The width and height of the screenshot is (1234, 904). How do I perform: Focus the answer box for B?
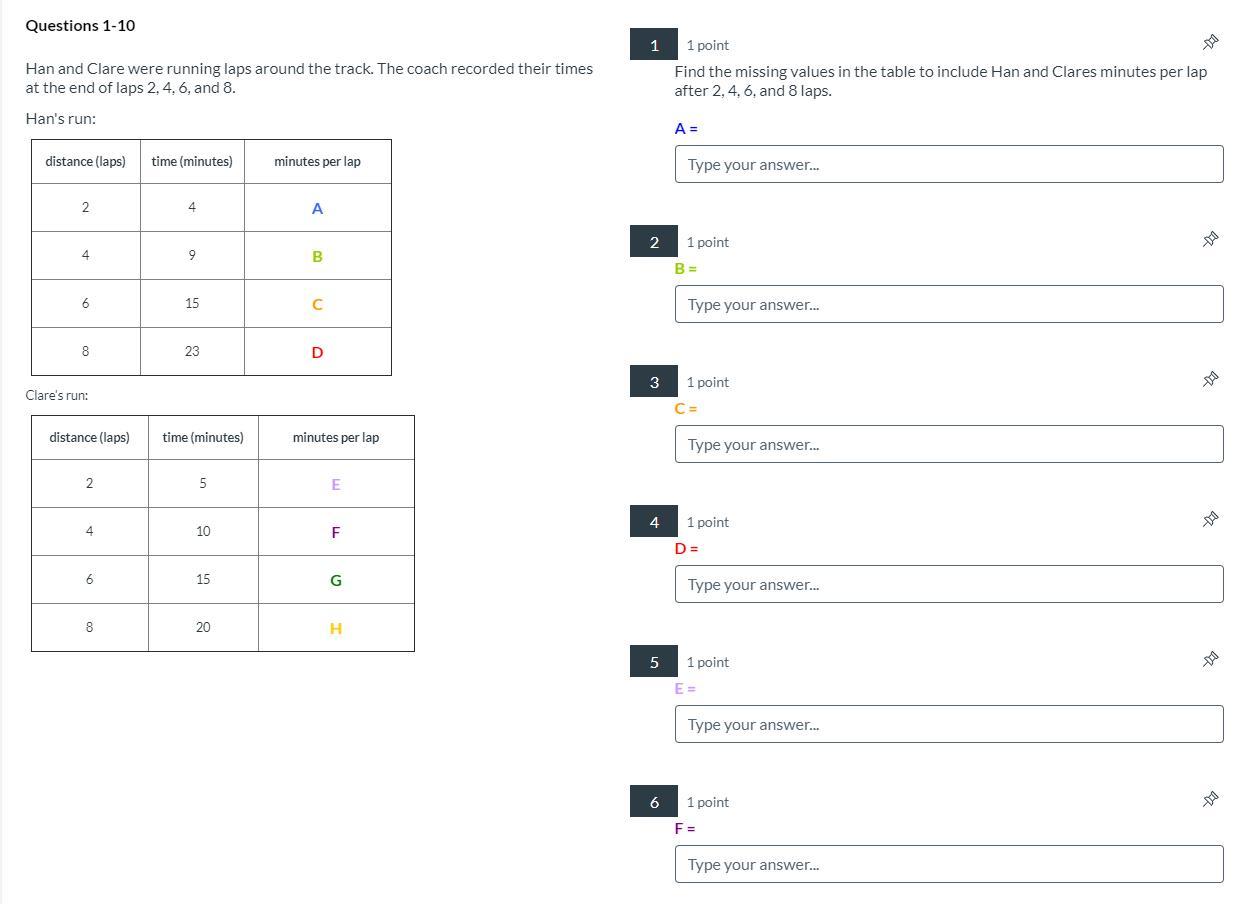coord(948,304)
